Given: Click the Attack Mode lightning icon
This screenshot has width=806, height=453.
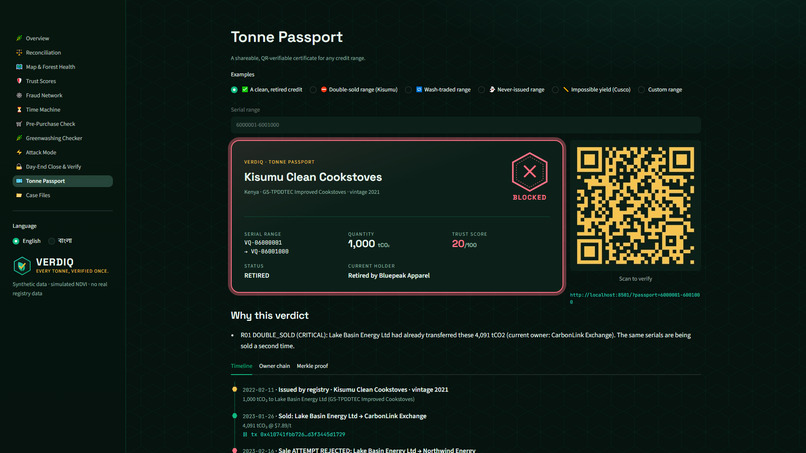Looking at the screenshot, I should [19, 152].
